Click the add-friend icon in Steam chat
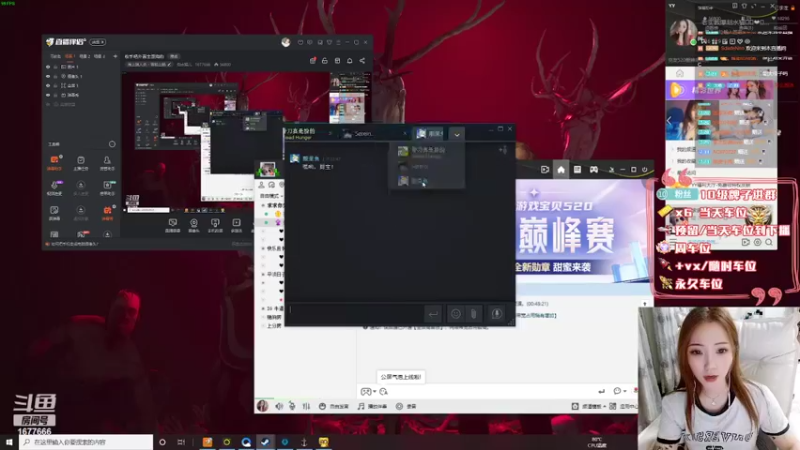The image size is (800, 450). [x=503, y=149]
